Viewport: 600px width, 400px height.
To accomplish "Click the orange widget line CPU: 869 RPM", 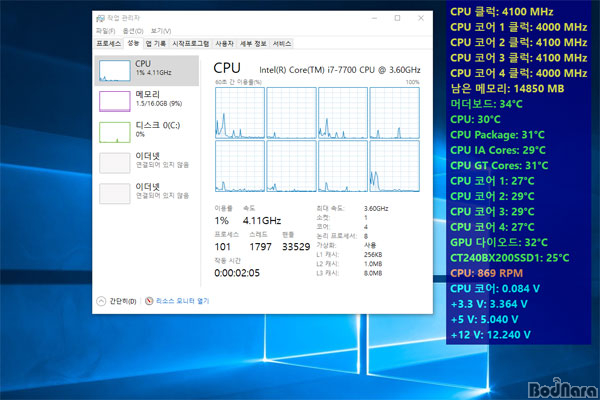I will 486,273.
